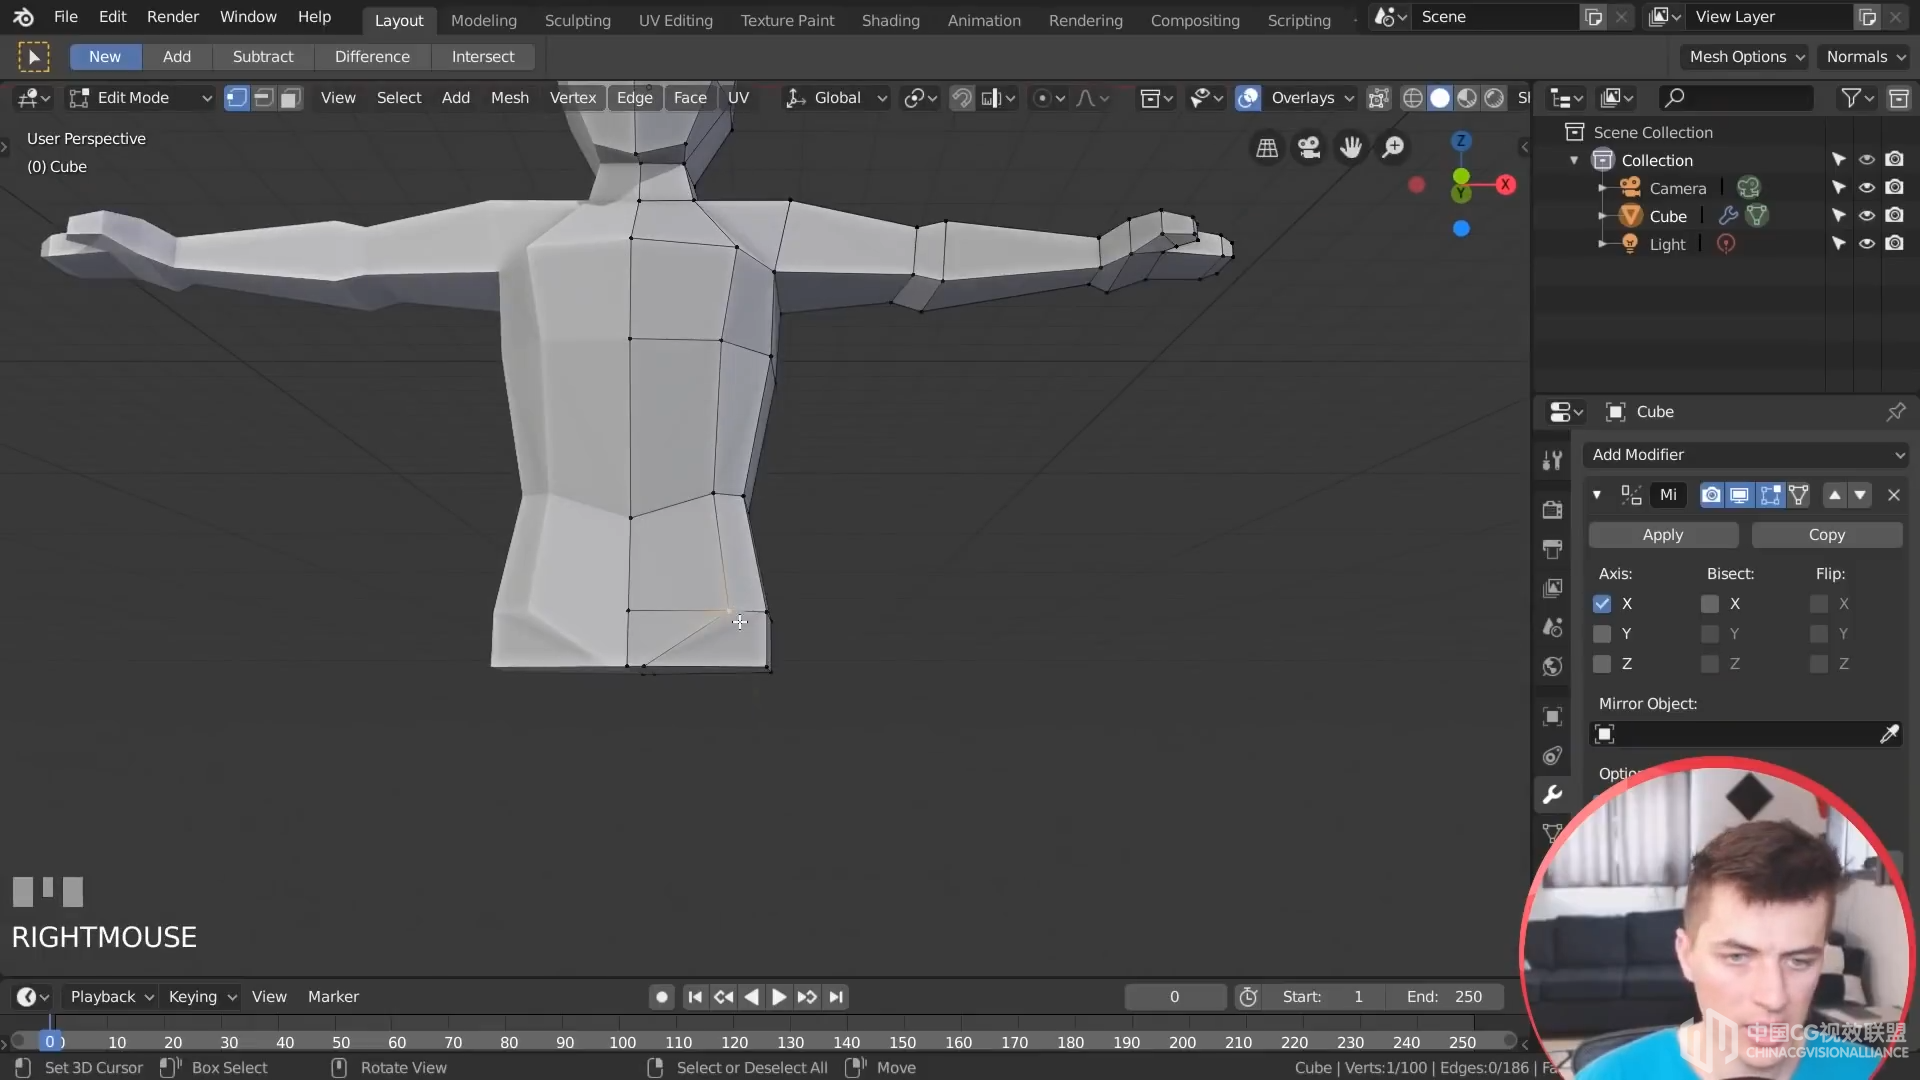
Task: Switch to LookDev material shading icon
Action: (x=1467, y=98)
